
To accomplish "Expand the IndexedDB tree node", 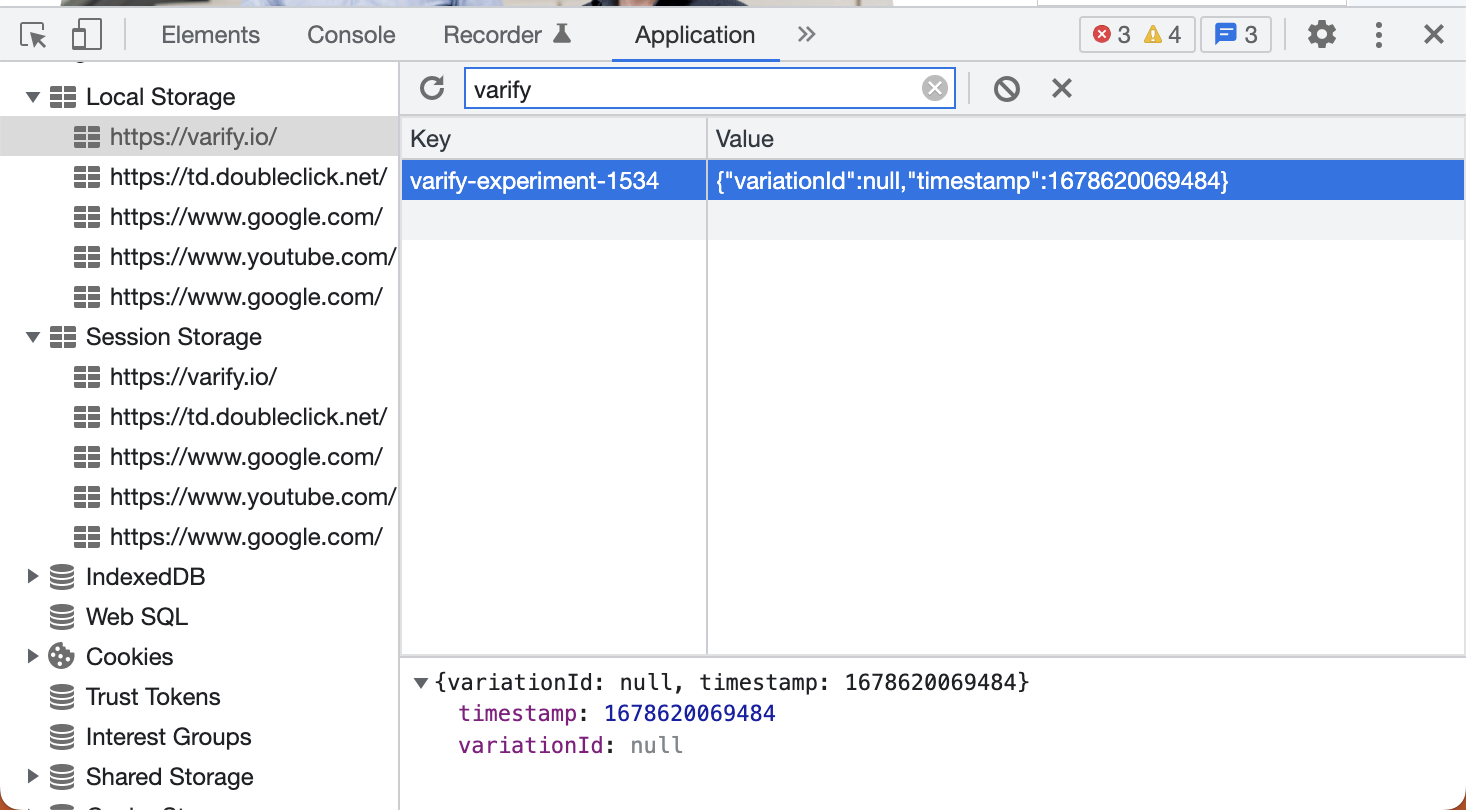I will (33, 577).
